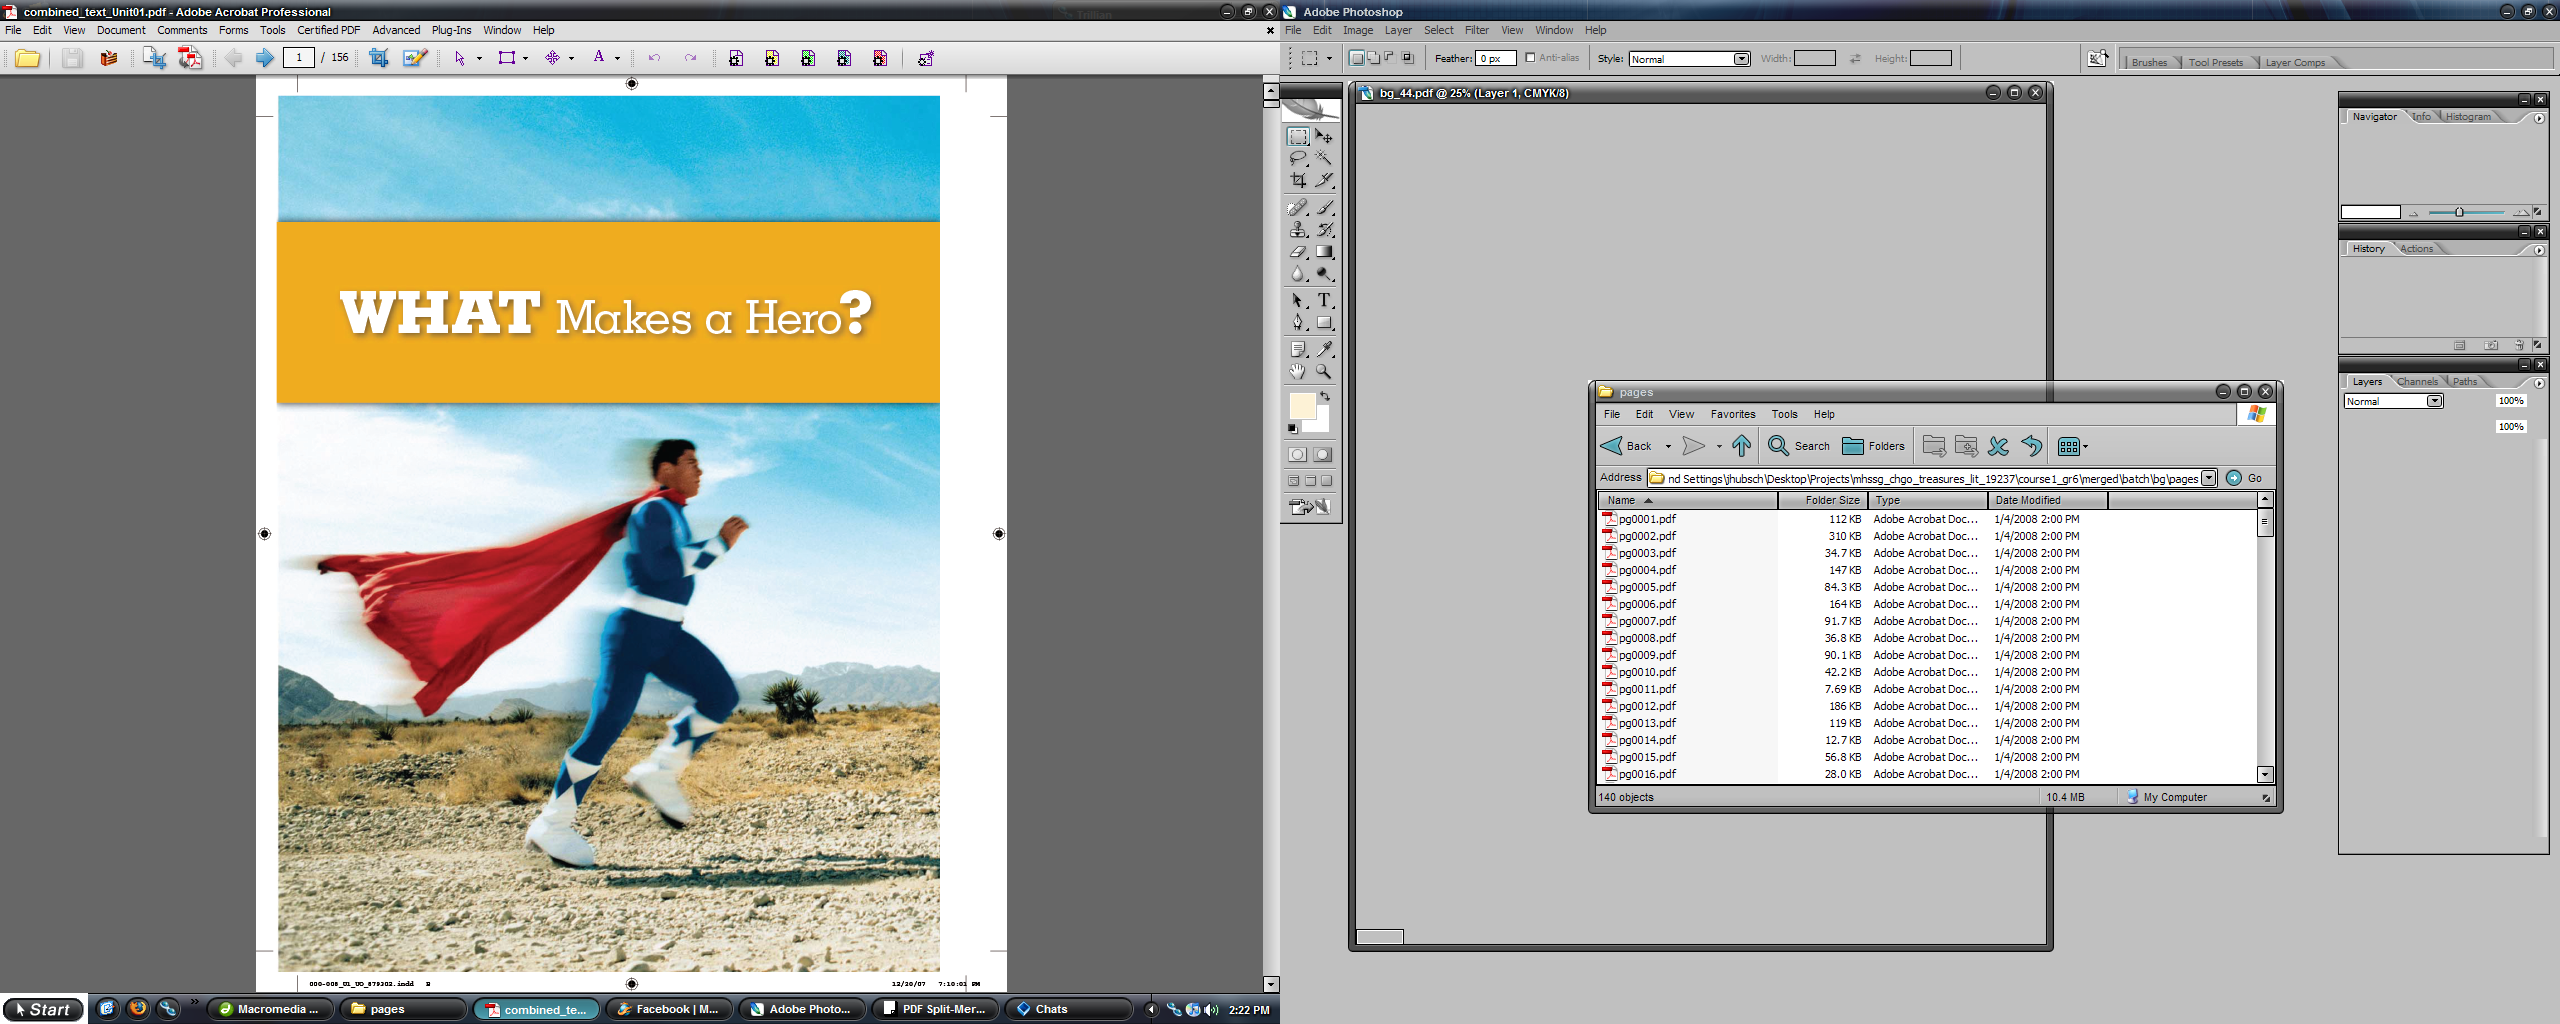Click the Search button in Explorer
The height and width of the screenshot is (1024, 2560).
1799,446
